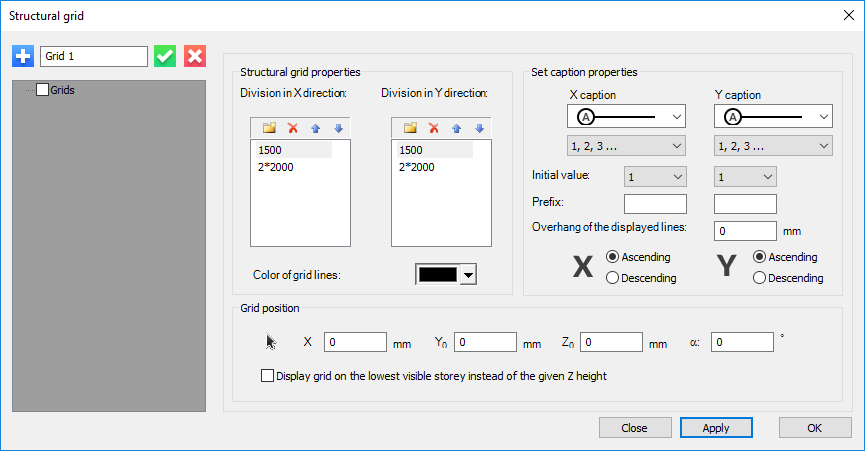This screenshot has width=865, height=451.
Task: Open X caption initial value dropdown
Action: pyautogui.click(x=655, y=176)
